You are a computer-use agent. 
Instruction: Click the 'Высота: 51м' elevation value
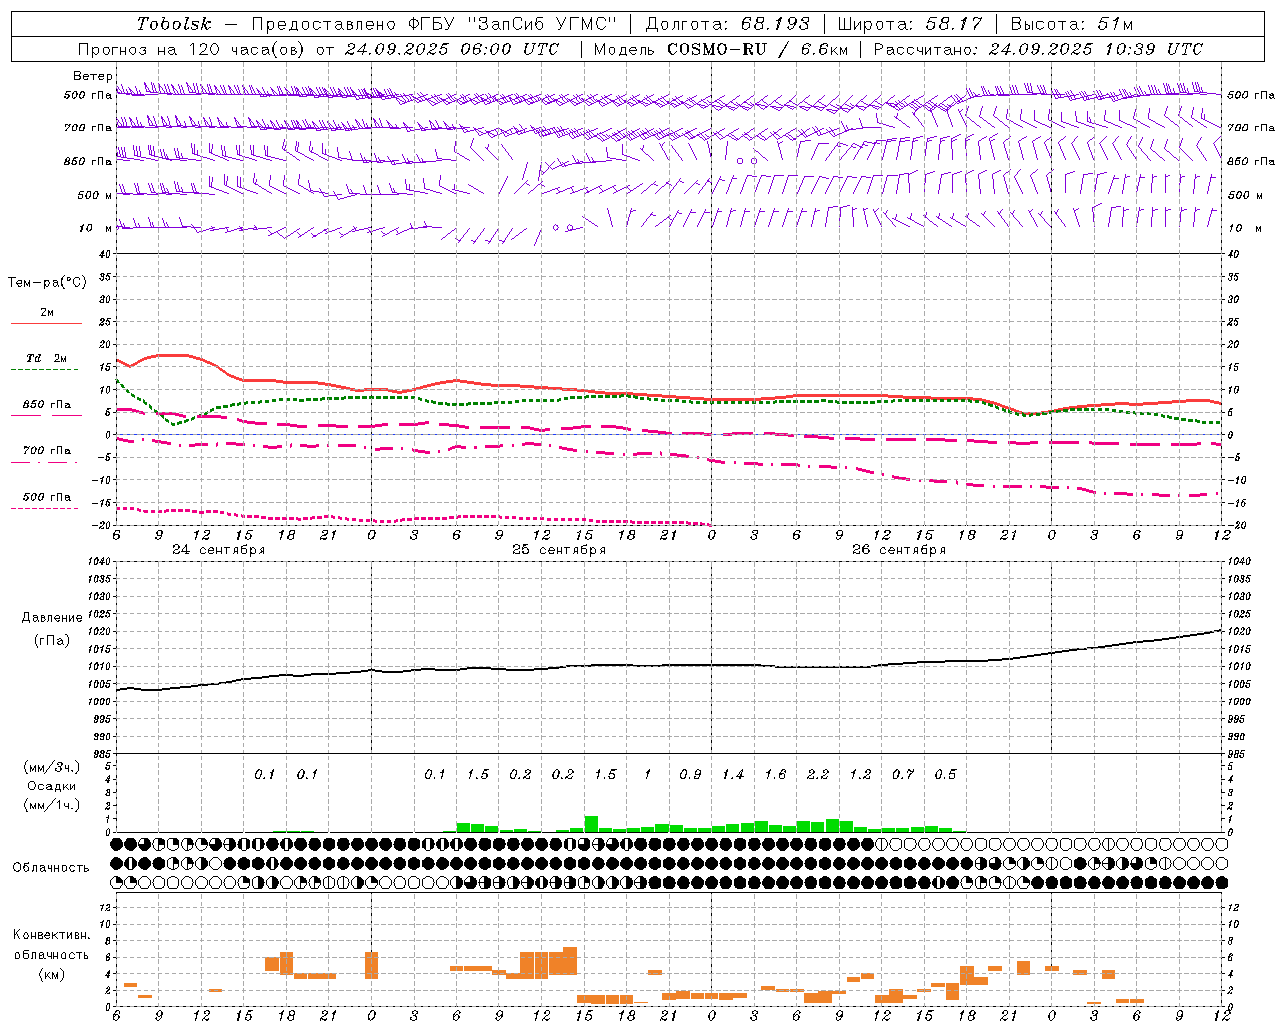click(x=1072, y=24)
